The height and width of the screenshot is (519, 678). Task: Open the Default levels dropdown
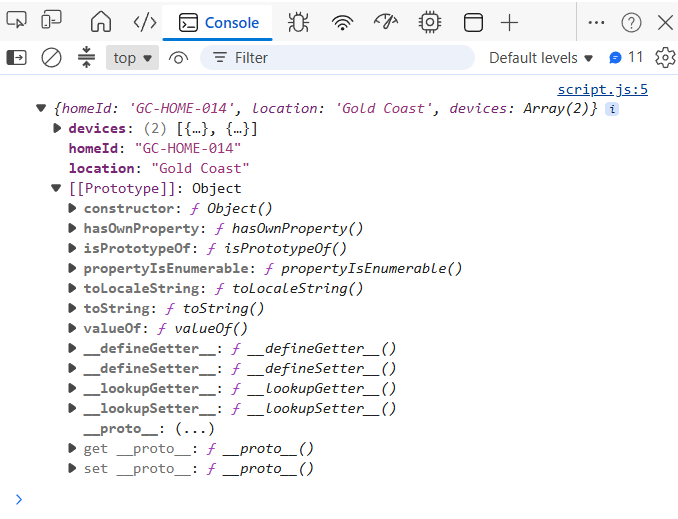point(540,58)
